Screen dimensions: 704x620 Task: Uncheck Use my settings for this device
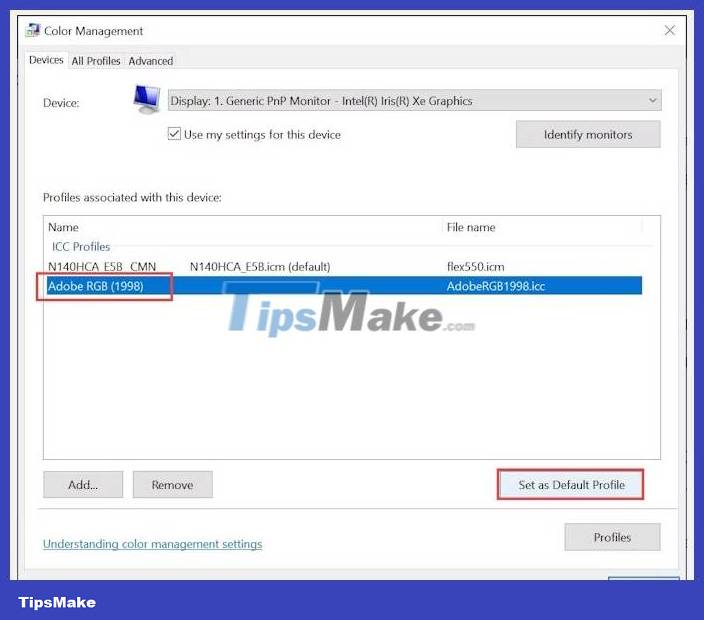click(x=174, y=134)
